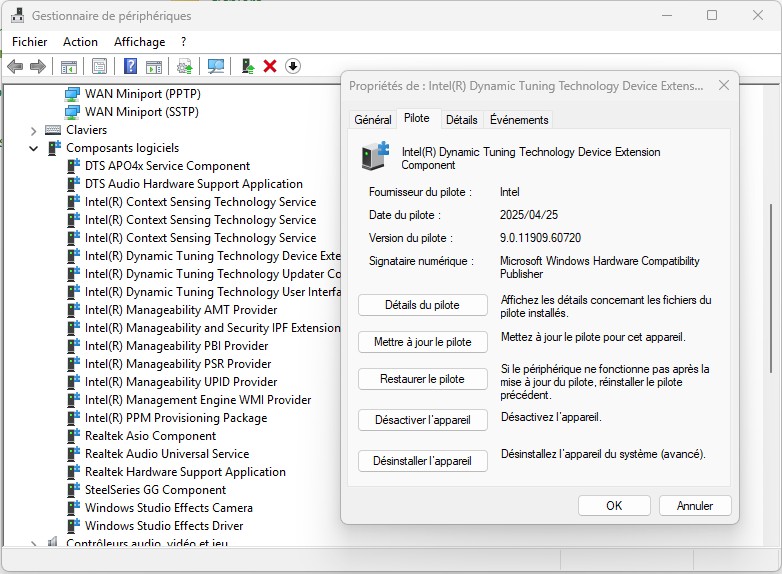Open the Affichage menu

point(139,42)
